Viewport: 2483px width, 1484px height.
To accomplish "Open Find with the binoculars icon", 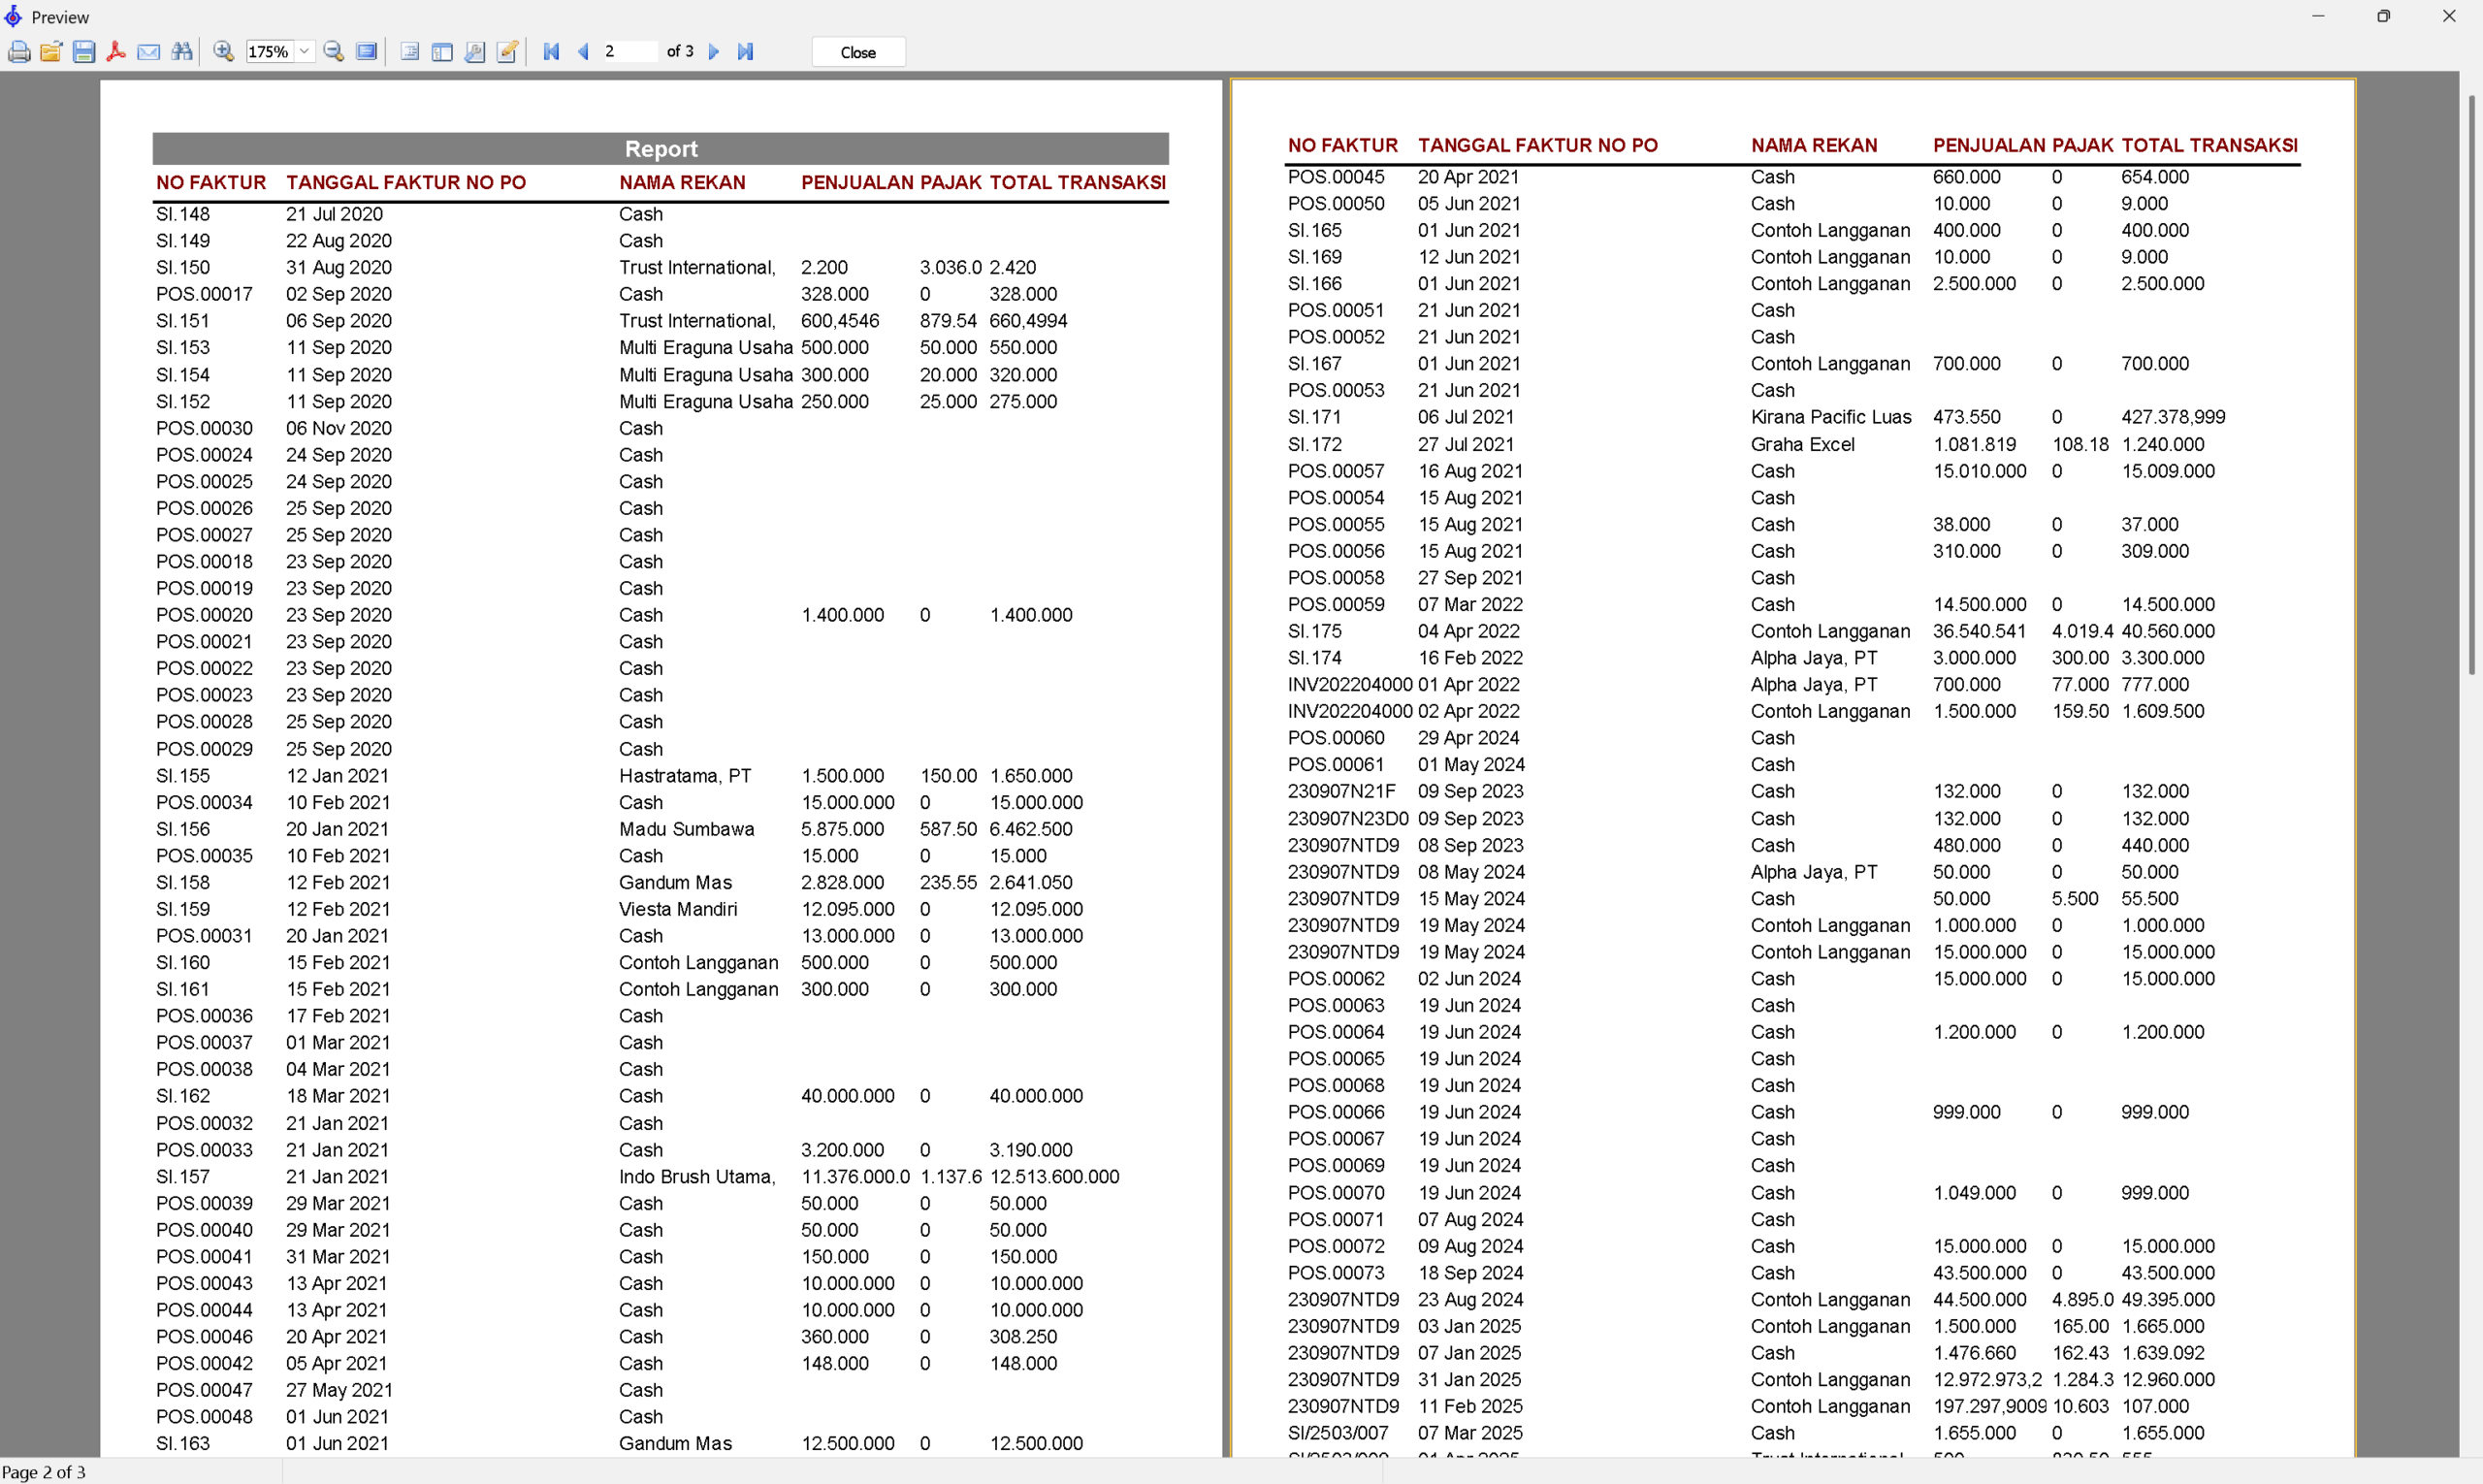I will coord(182,52).
